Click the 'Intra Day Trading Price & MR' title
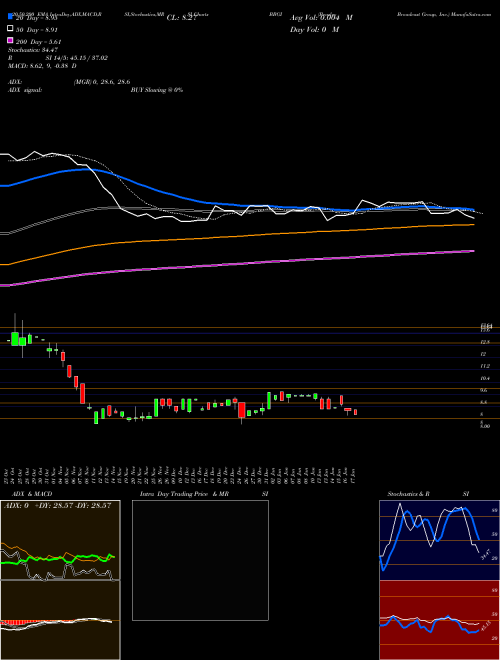This screenshot has width=500, height=660. [184, 494]
